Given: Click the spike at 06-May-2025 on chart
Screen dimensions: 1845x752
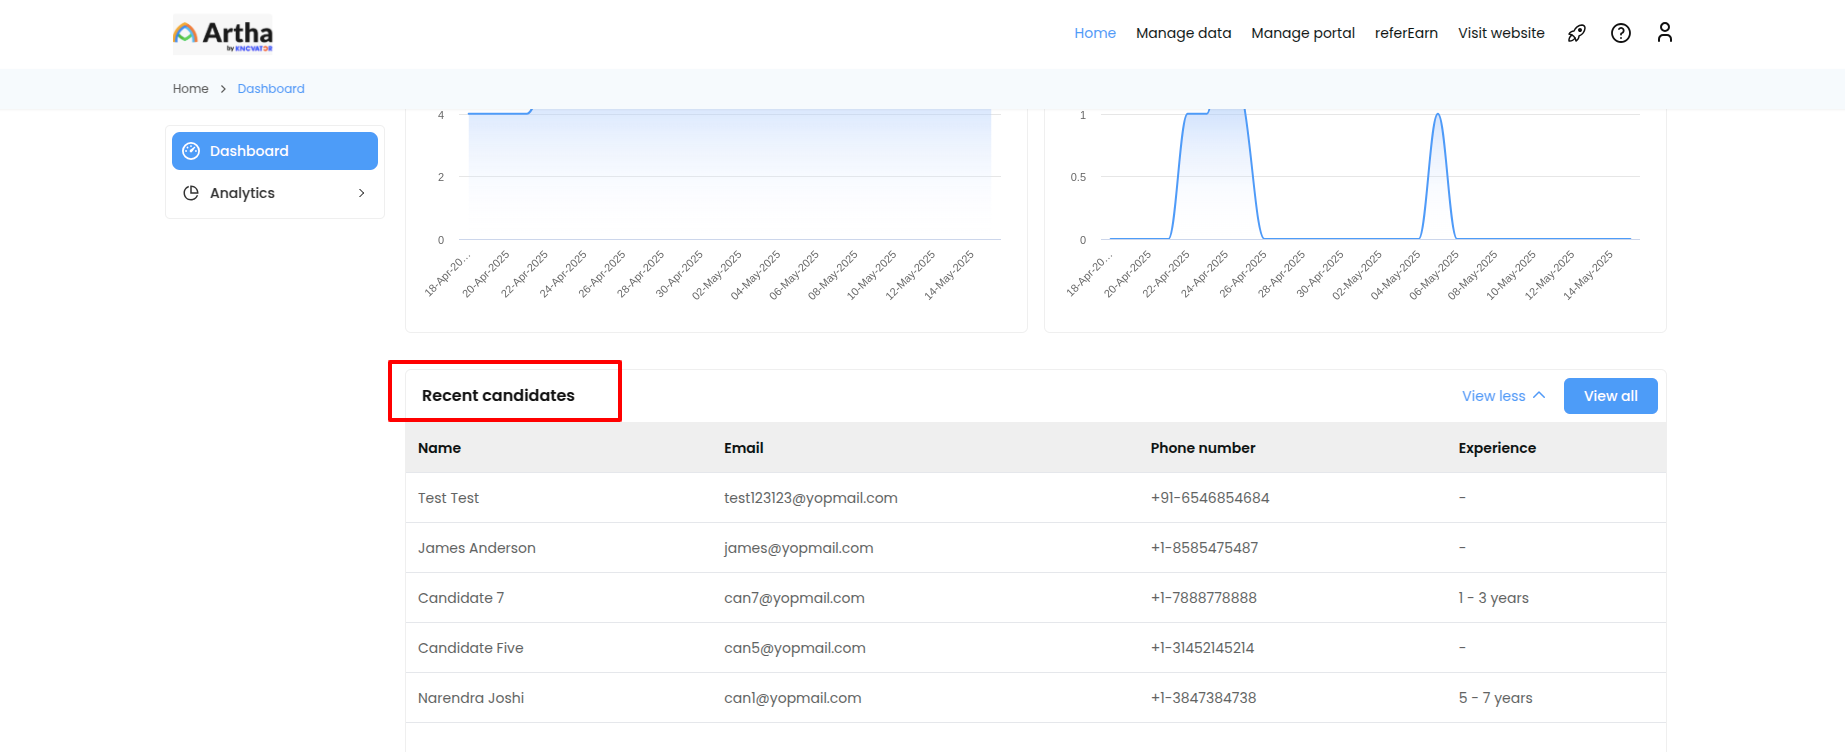Looking at the screenshot, I should 1438,117.
